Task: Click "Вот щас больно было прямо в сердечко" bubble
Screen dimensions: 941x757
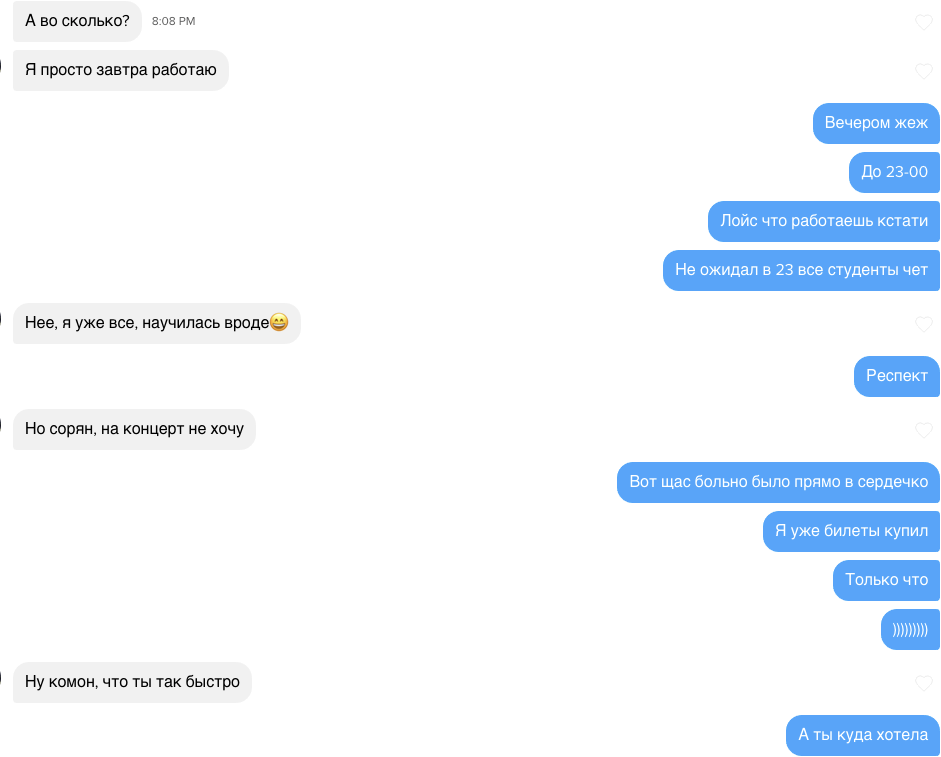Action: tap(778, 482)
